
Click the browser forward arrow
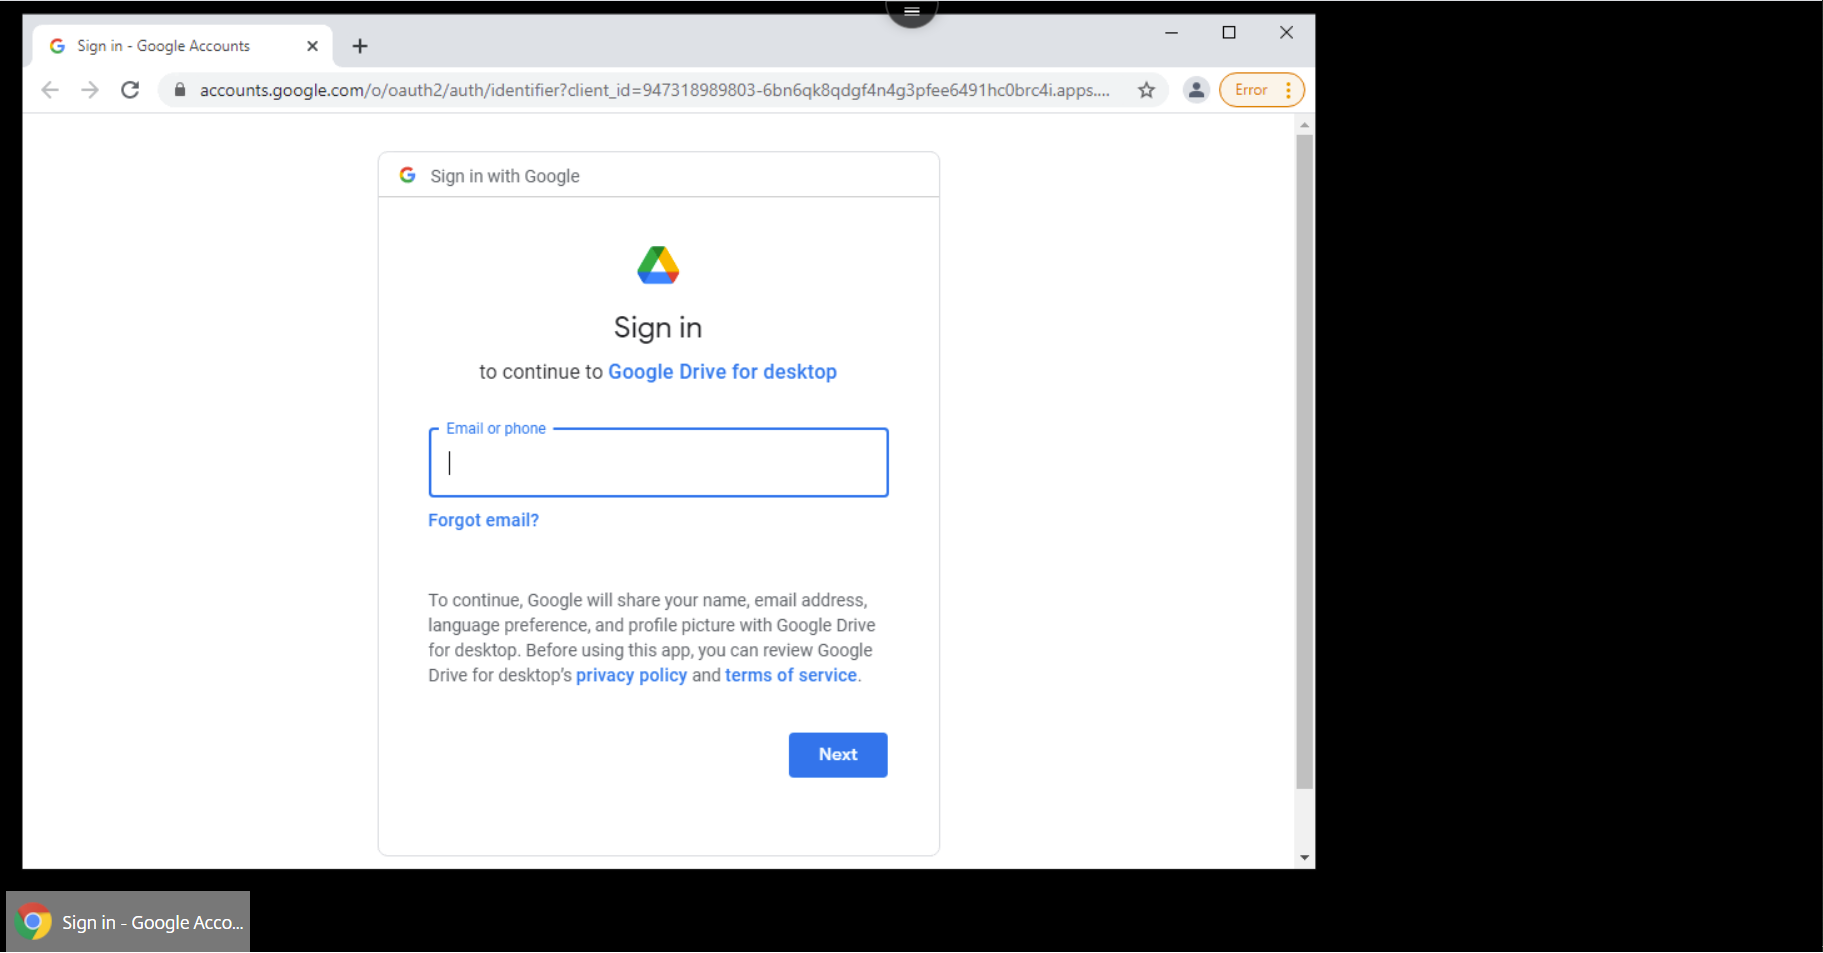pos(90,90)
